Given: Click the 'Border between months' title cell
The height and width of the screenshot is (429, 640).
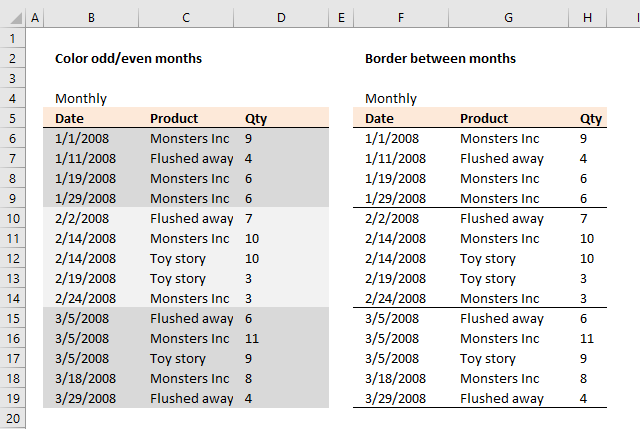Looking at the screenshot, I should click(x=440, y=58).
